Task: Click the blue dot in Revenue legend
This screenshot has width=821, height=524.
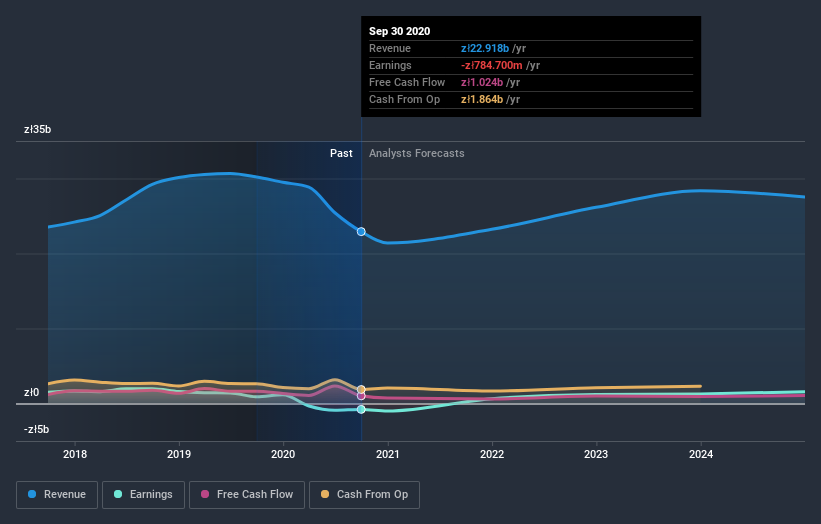Action: (x=32, y=494)
